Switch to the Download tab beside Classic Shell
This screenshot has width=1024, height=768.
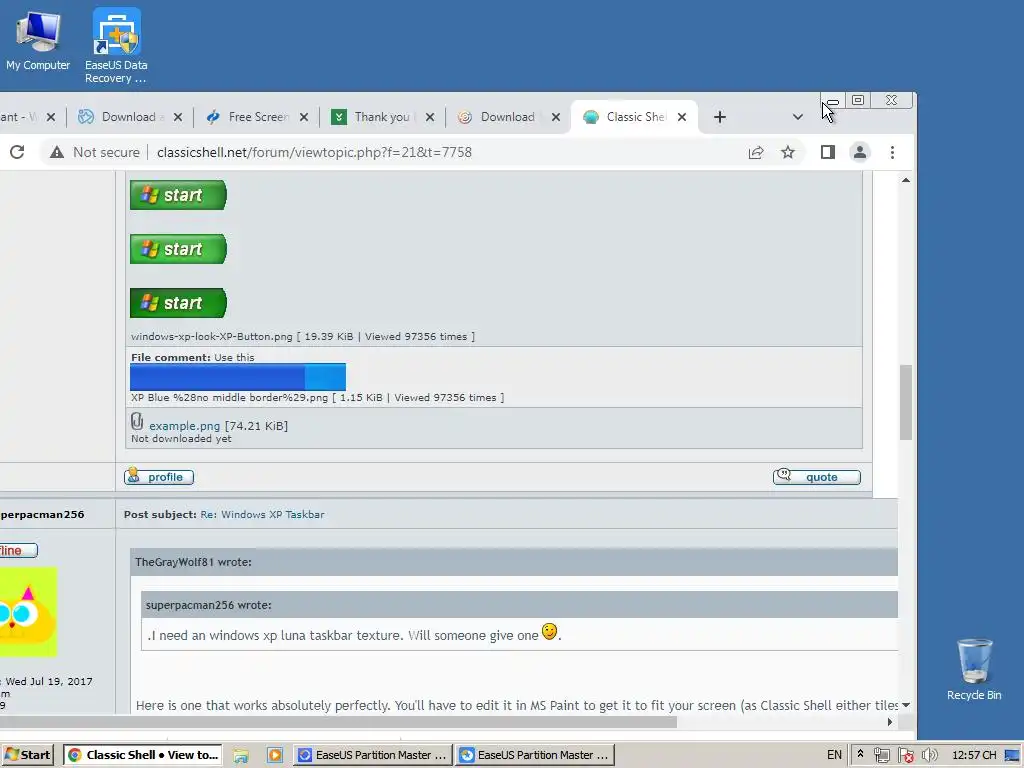point(507,117)
